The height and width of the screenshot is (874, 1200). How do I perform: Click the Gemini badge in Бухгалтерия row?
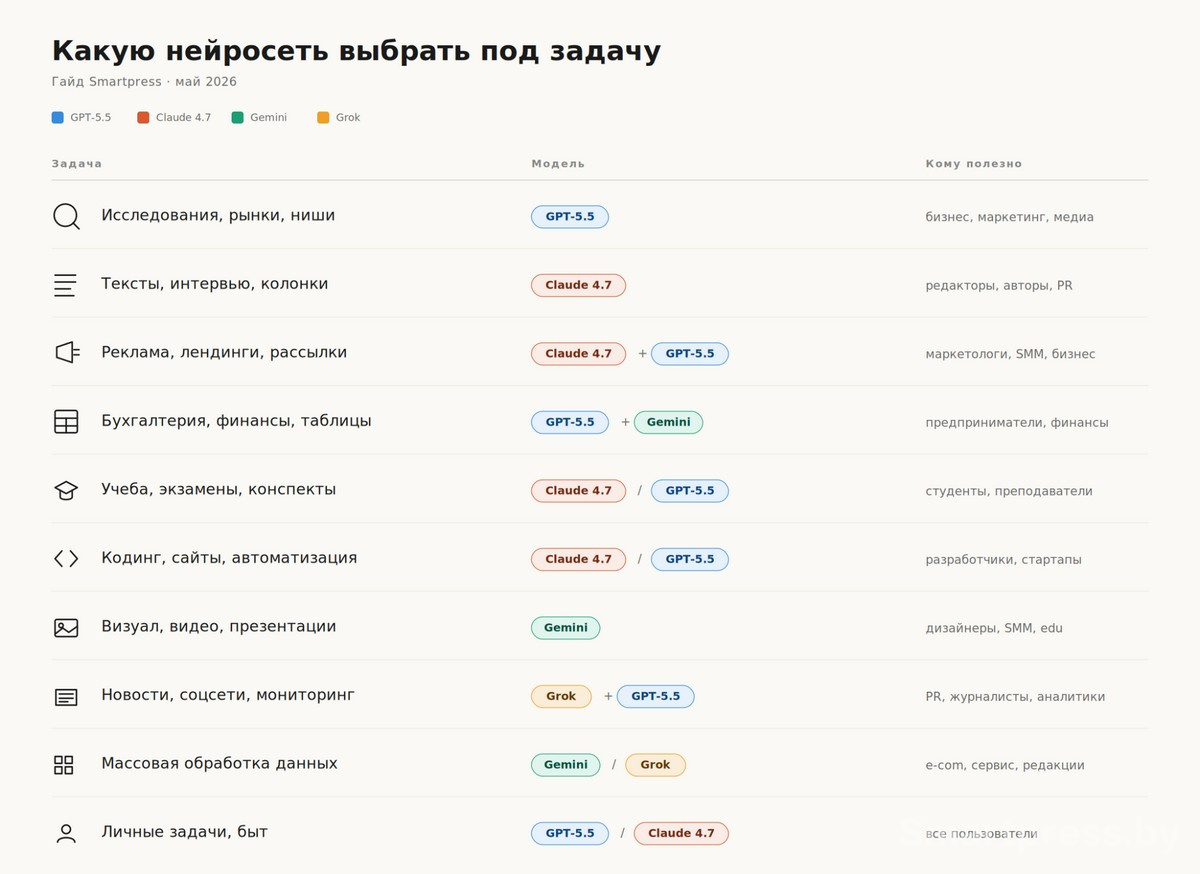[668, 422]
